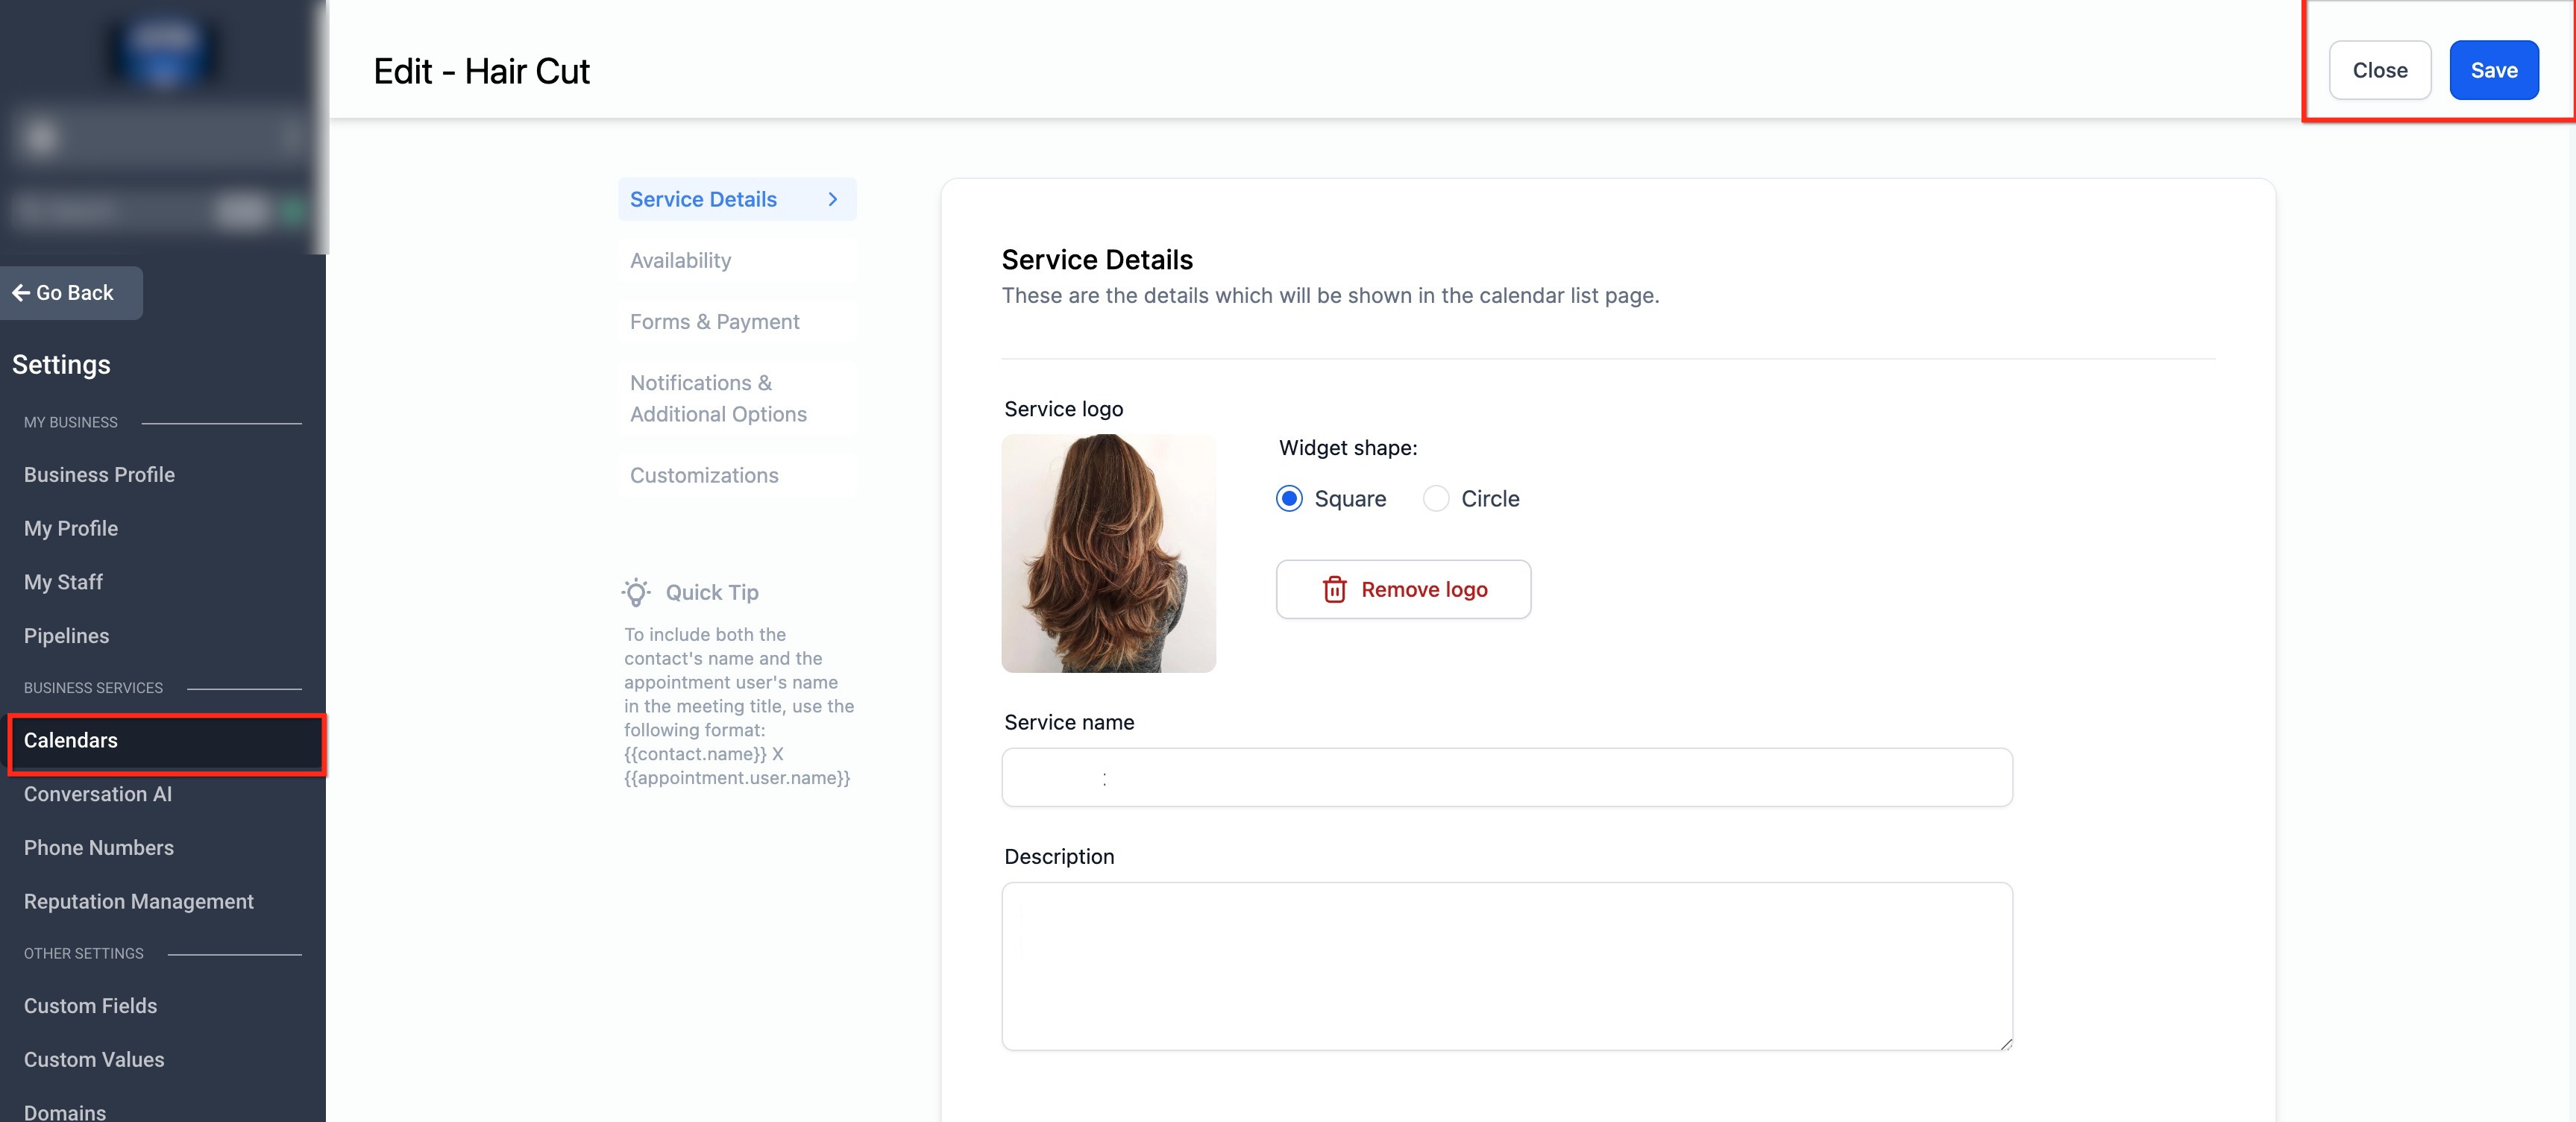Open Custom Fields settings
Screen dimensions: 2576x1122
click(90, 1006)
